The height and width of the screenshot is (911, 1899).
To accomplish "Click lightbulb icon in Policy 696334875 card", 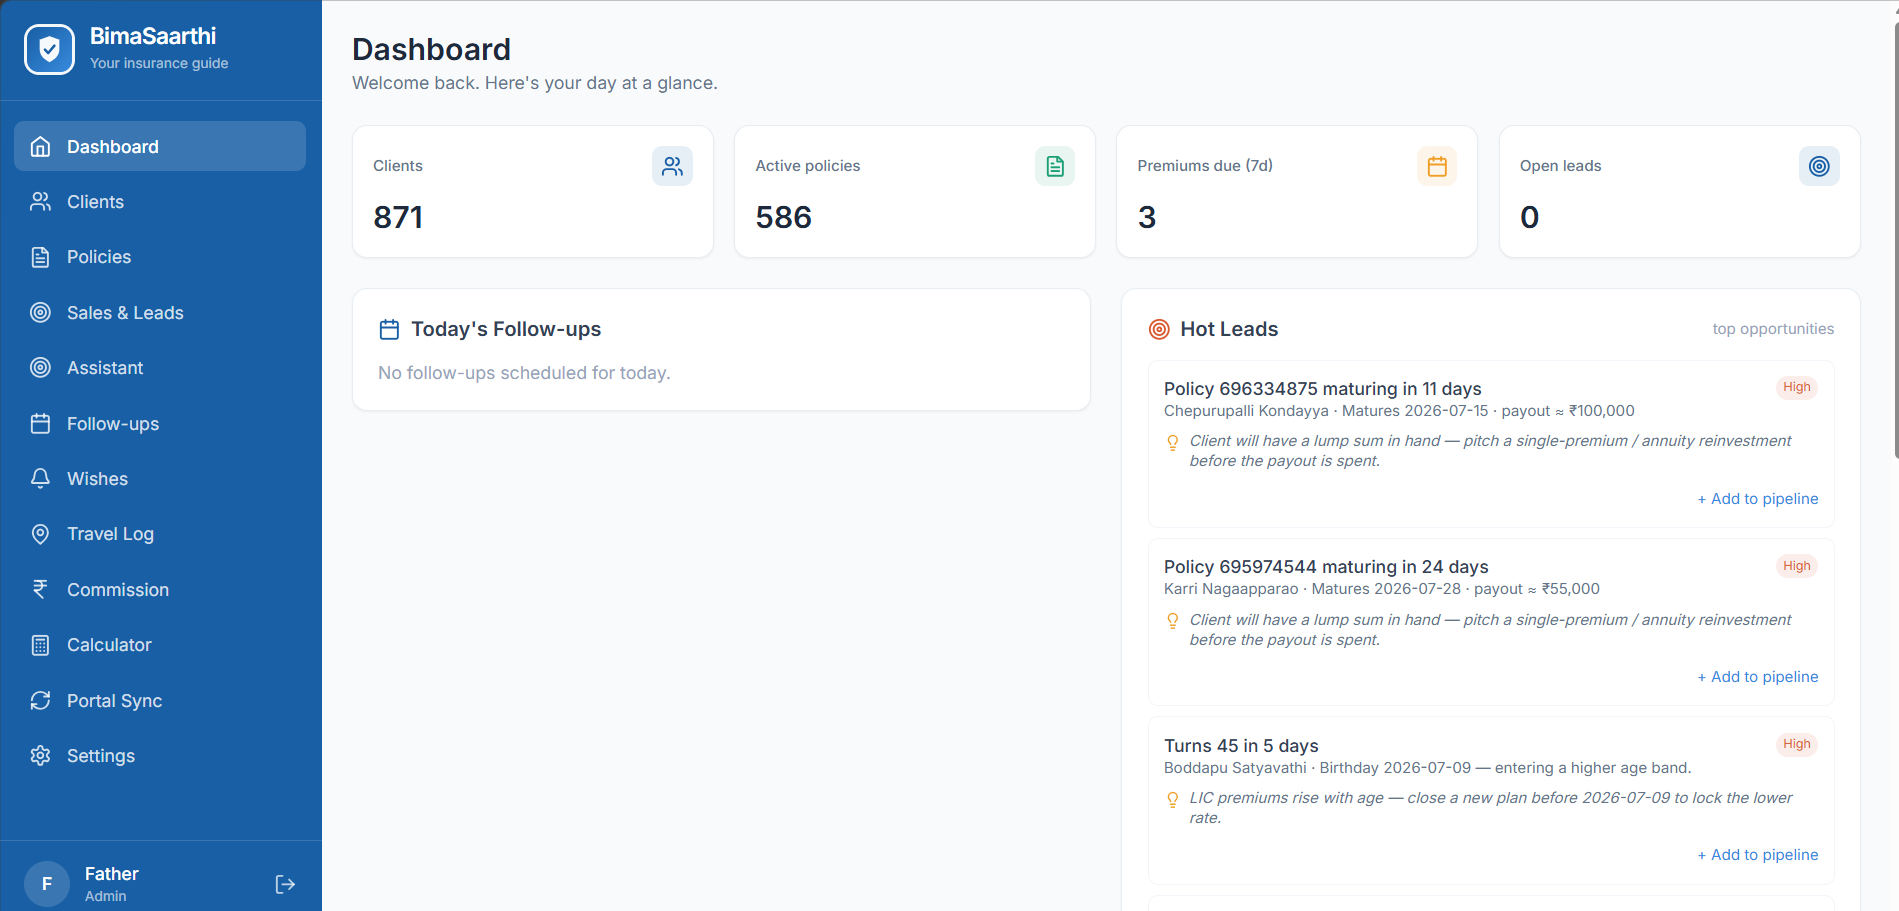I will pyautogui.click(x=1173, y=442).
